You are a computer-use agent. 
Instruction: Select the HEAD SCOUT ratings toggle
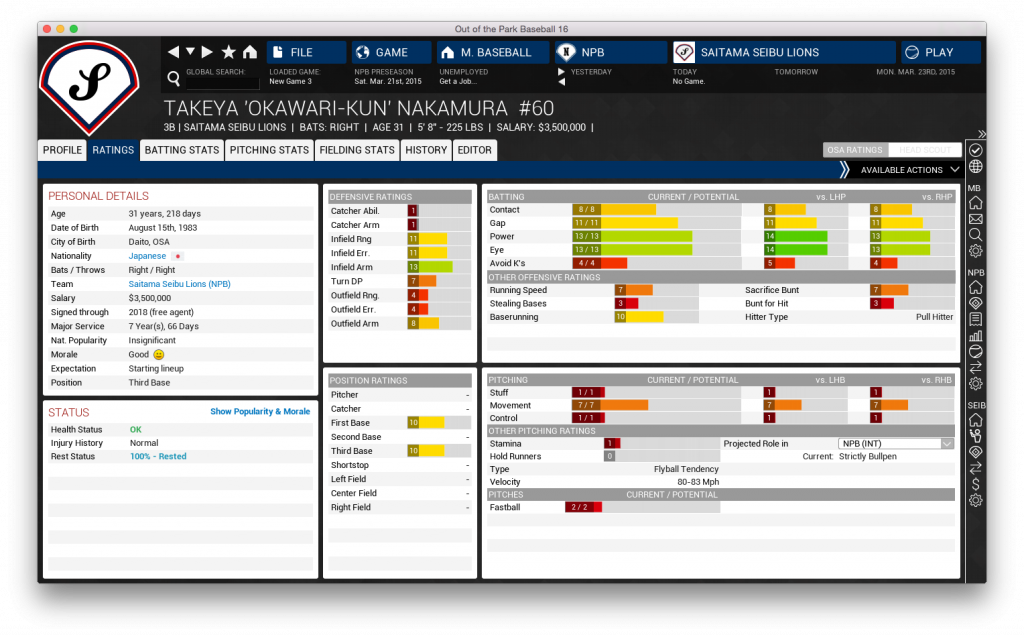click(x=925, y=150)
